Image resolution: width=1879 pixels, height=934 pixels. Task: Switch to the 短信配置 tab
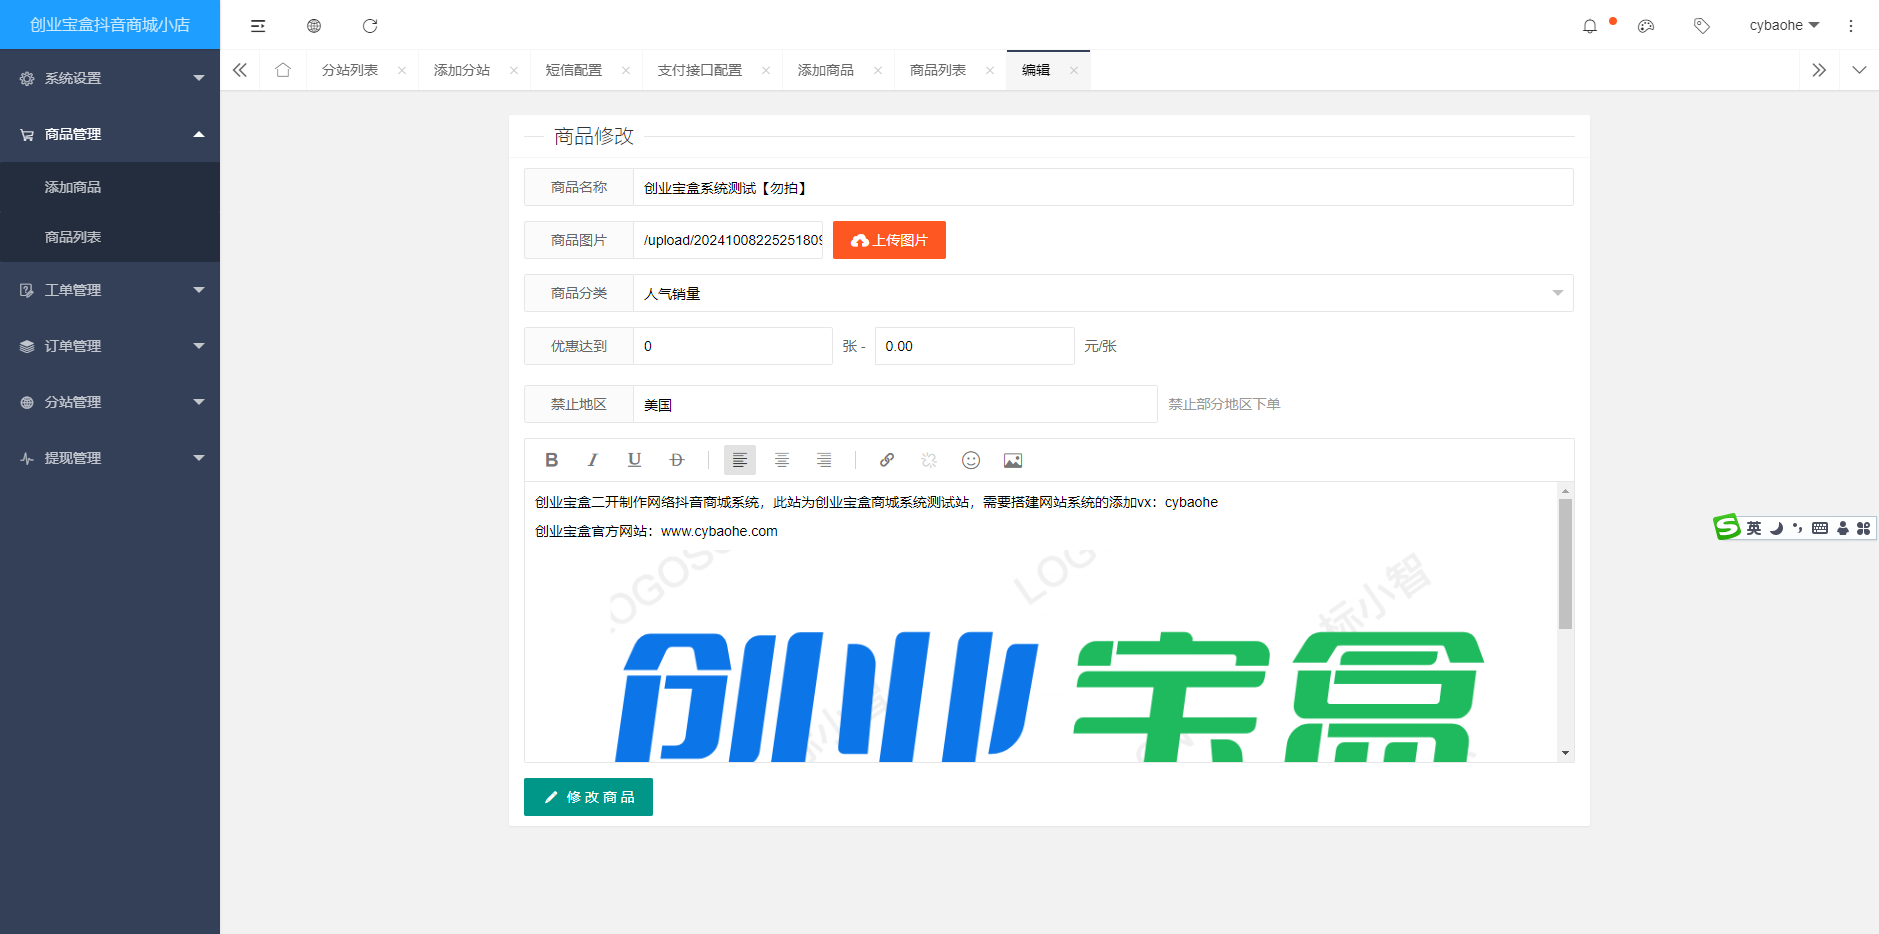click(x=574, y=70)
